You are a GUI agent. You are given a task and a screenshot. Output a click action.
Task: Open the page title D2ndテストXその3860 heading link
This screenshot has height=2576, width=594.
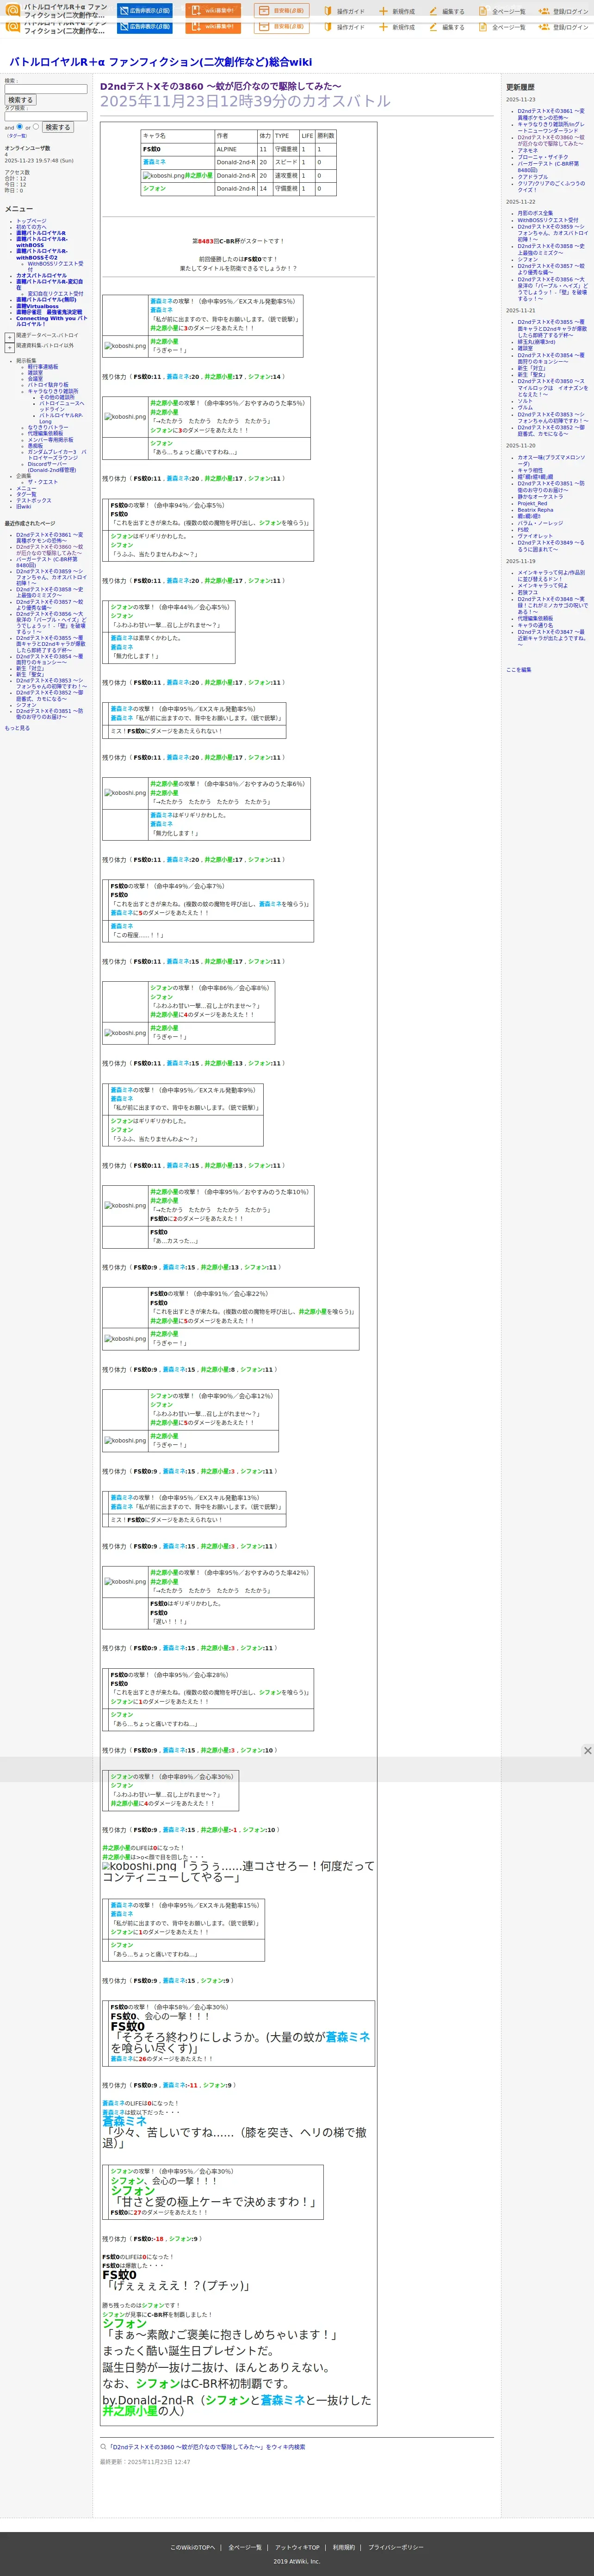coord(221,86)
